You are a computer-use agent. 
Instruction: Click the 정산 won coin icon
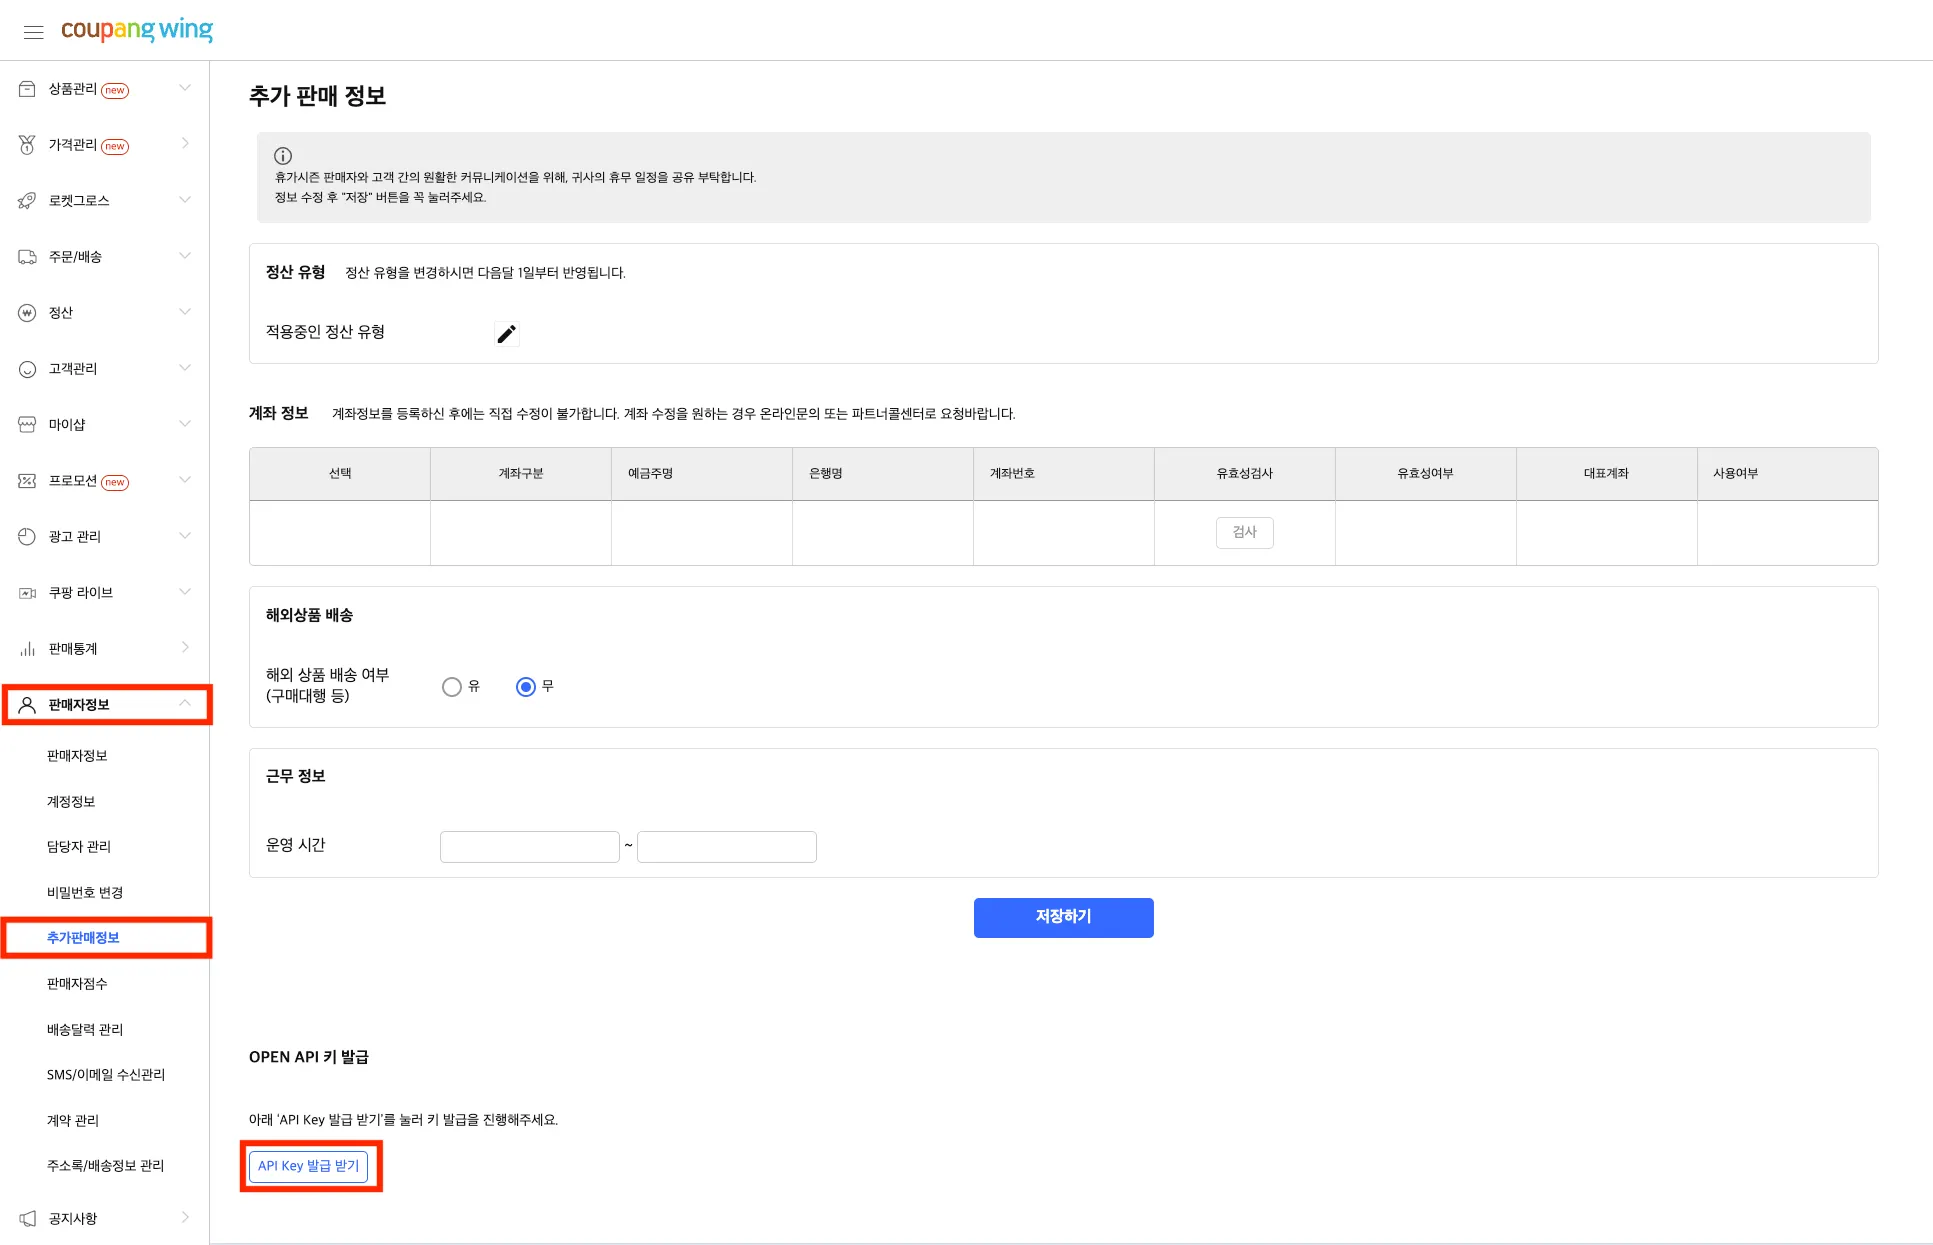[27, 313]
